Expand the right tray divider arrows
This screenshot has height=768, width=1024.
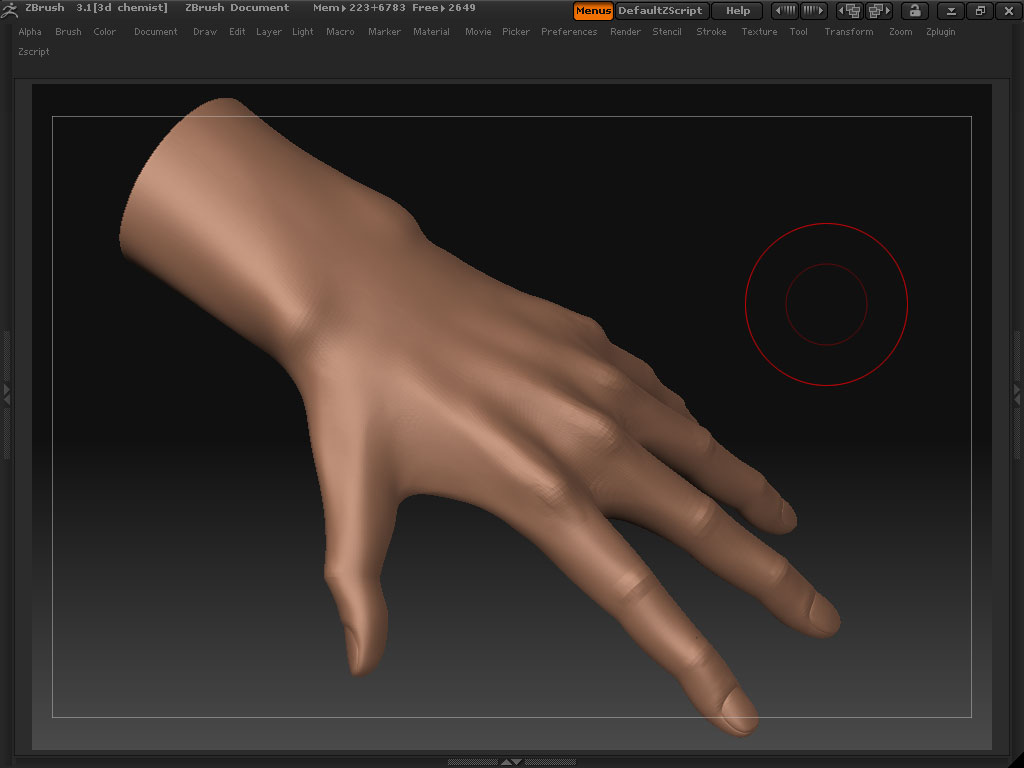coord(1017,394)
